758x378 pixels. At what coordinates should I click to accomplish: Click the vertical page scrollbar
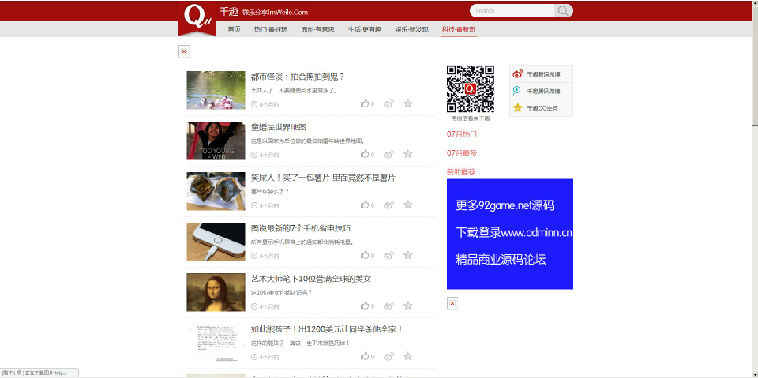coord(754,189)
